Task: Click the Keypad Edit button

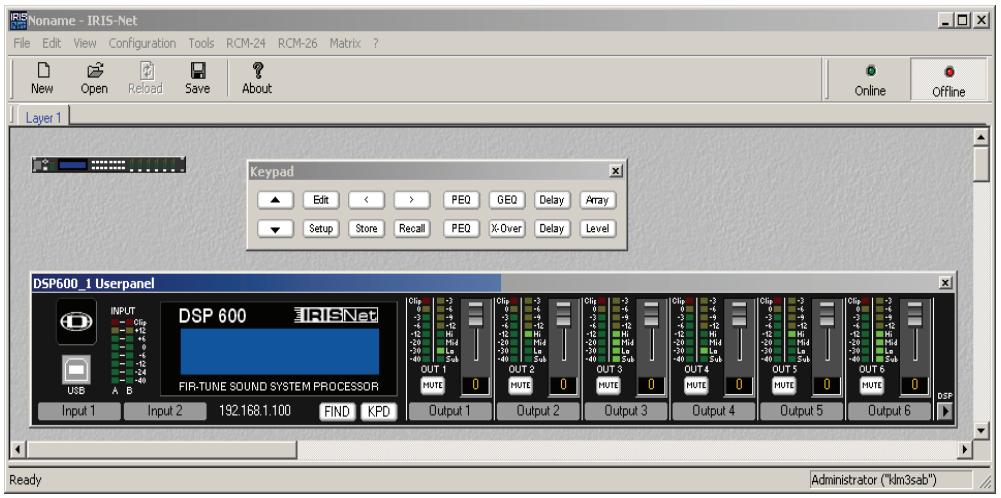Action: 321,200
